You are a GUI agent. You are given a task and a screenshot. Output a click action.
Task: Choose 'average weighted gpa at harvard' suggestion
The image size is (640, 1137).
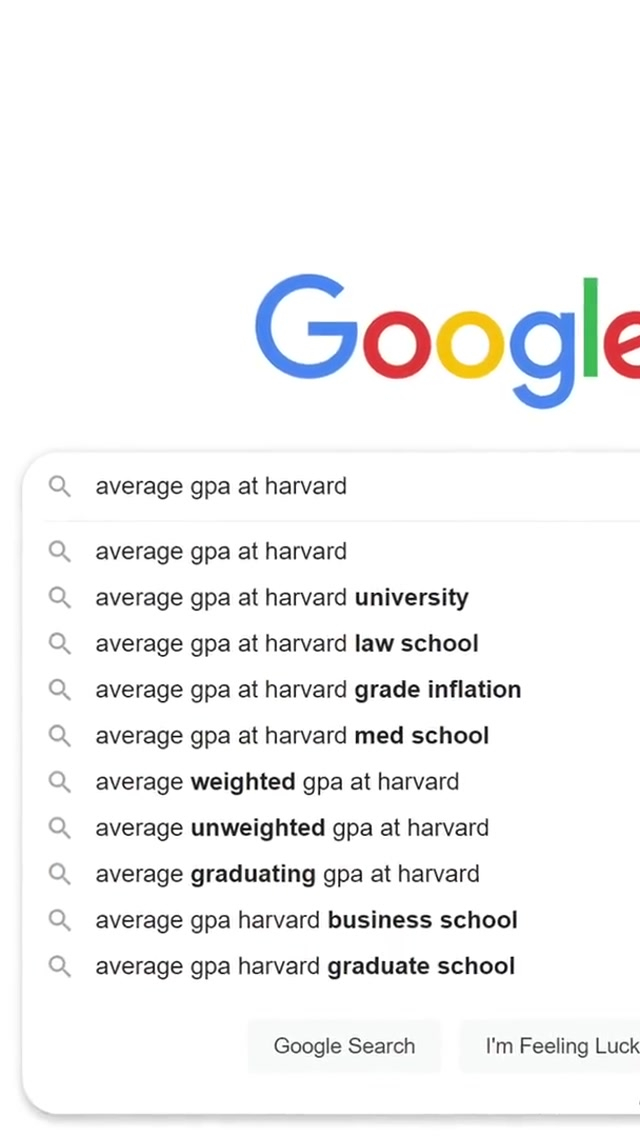pos(277,782)
